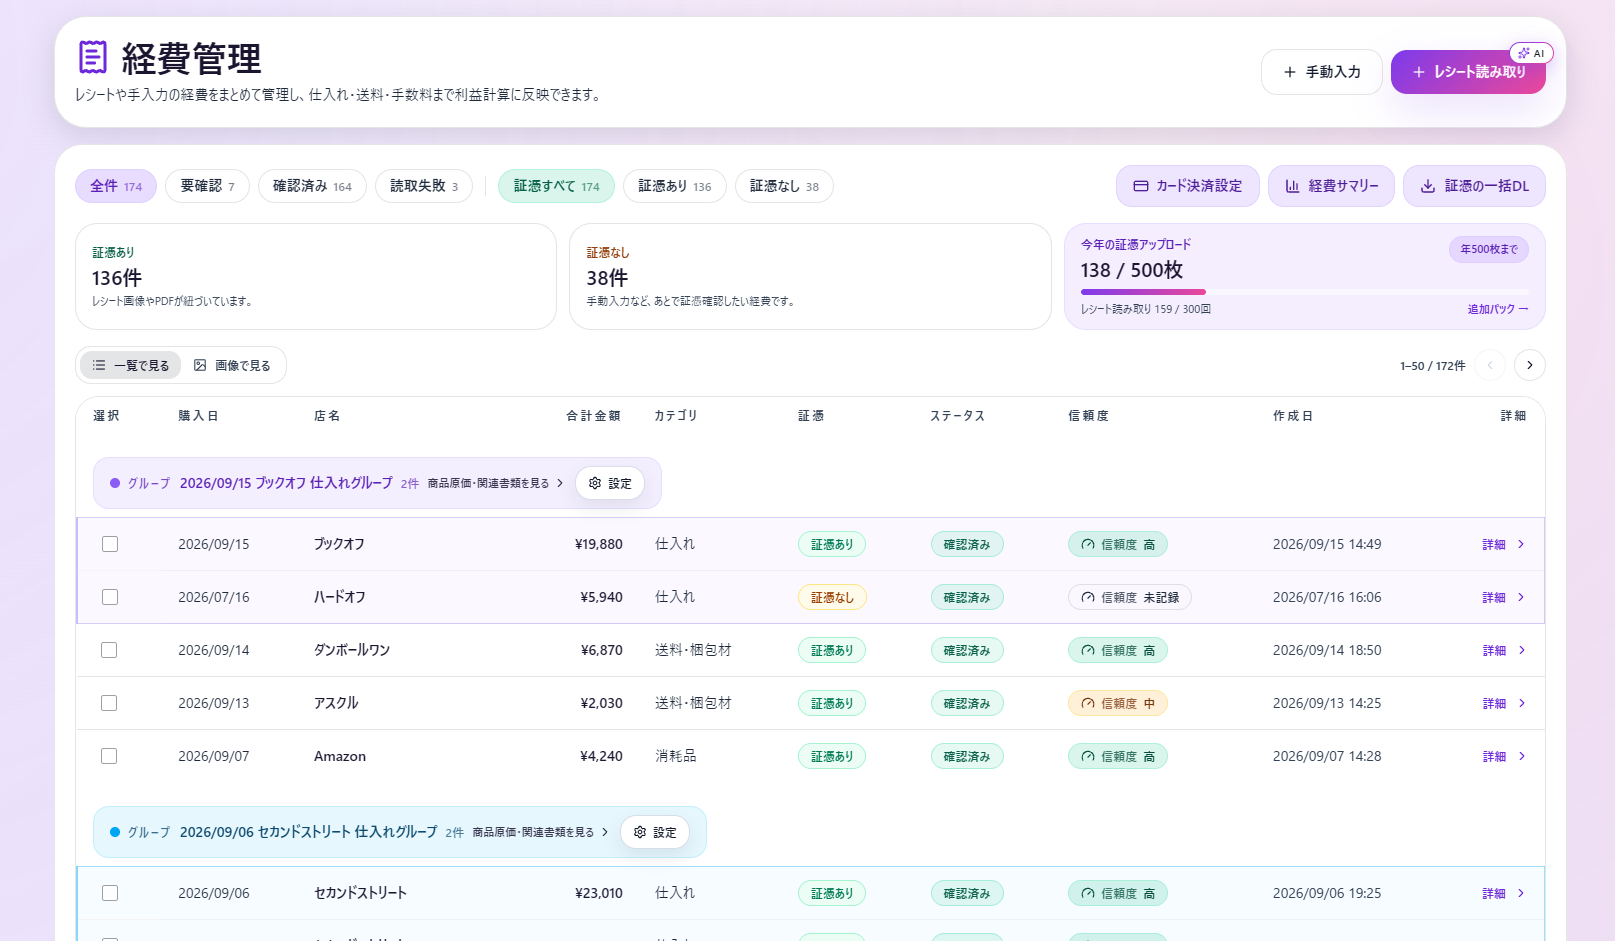Expand ブックオフ group 商品原価・関連書類を見る
The image size is (1615, 941).
point(495,483)
